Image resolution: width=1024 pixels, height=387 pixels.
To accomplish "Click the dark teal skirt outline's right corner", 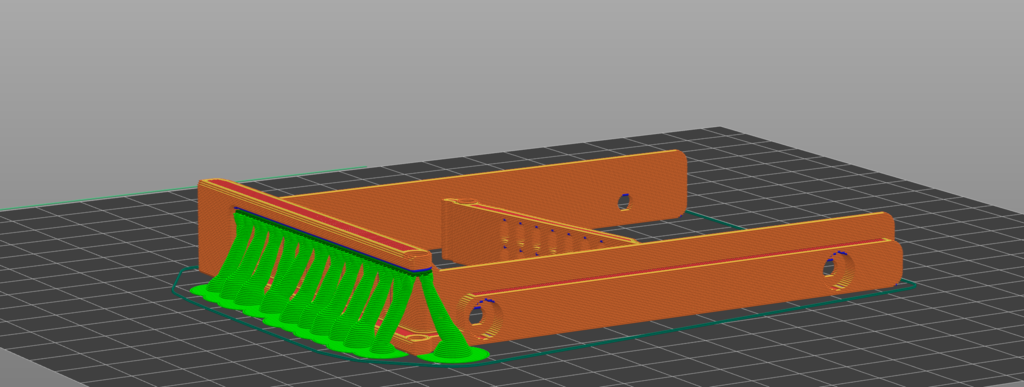I will (x=912, y=285).
